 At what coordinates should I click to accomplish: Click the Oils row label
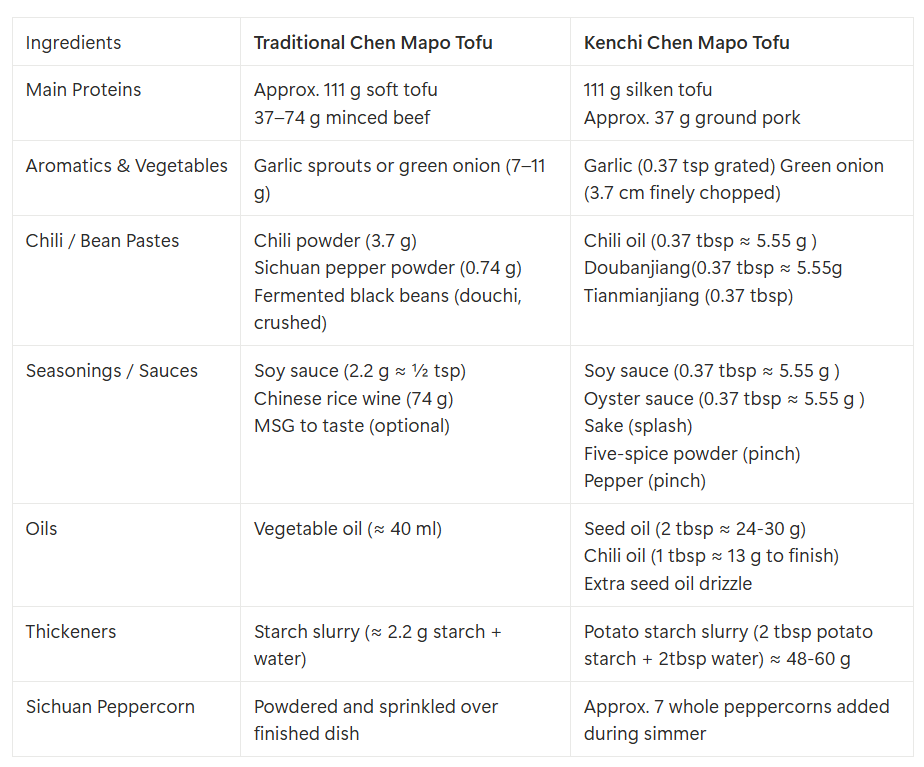(x=41, y=528)
